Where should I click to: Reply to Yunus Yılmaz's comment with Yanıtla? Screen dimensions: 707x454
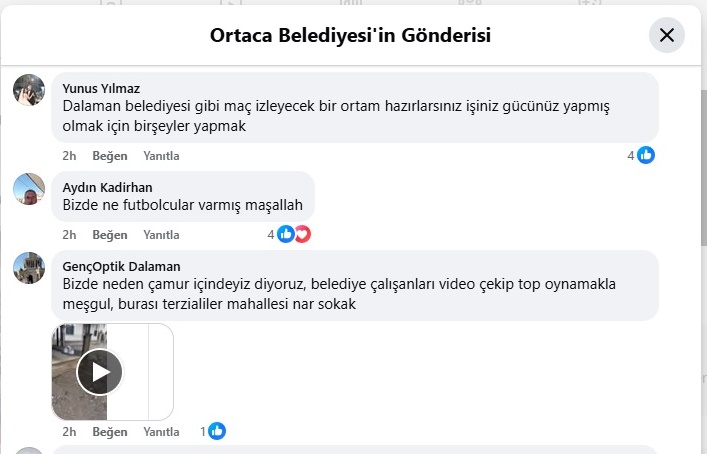pos(161,156)
